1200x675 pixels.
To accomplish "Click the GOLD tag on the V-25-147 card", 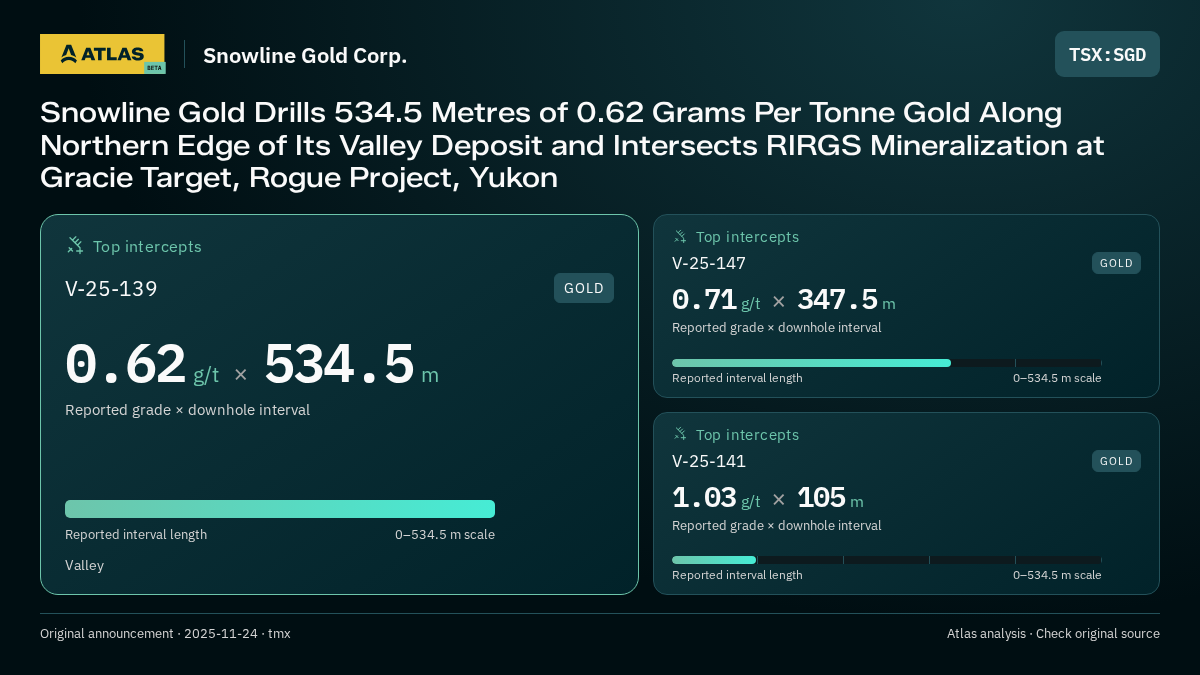I will click(1116, 263).
